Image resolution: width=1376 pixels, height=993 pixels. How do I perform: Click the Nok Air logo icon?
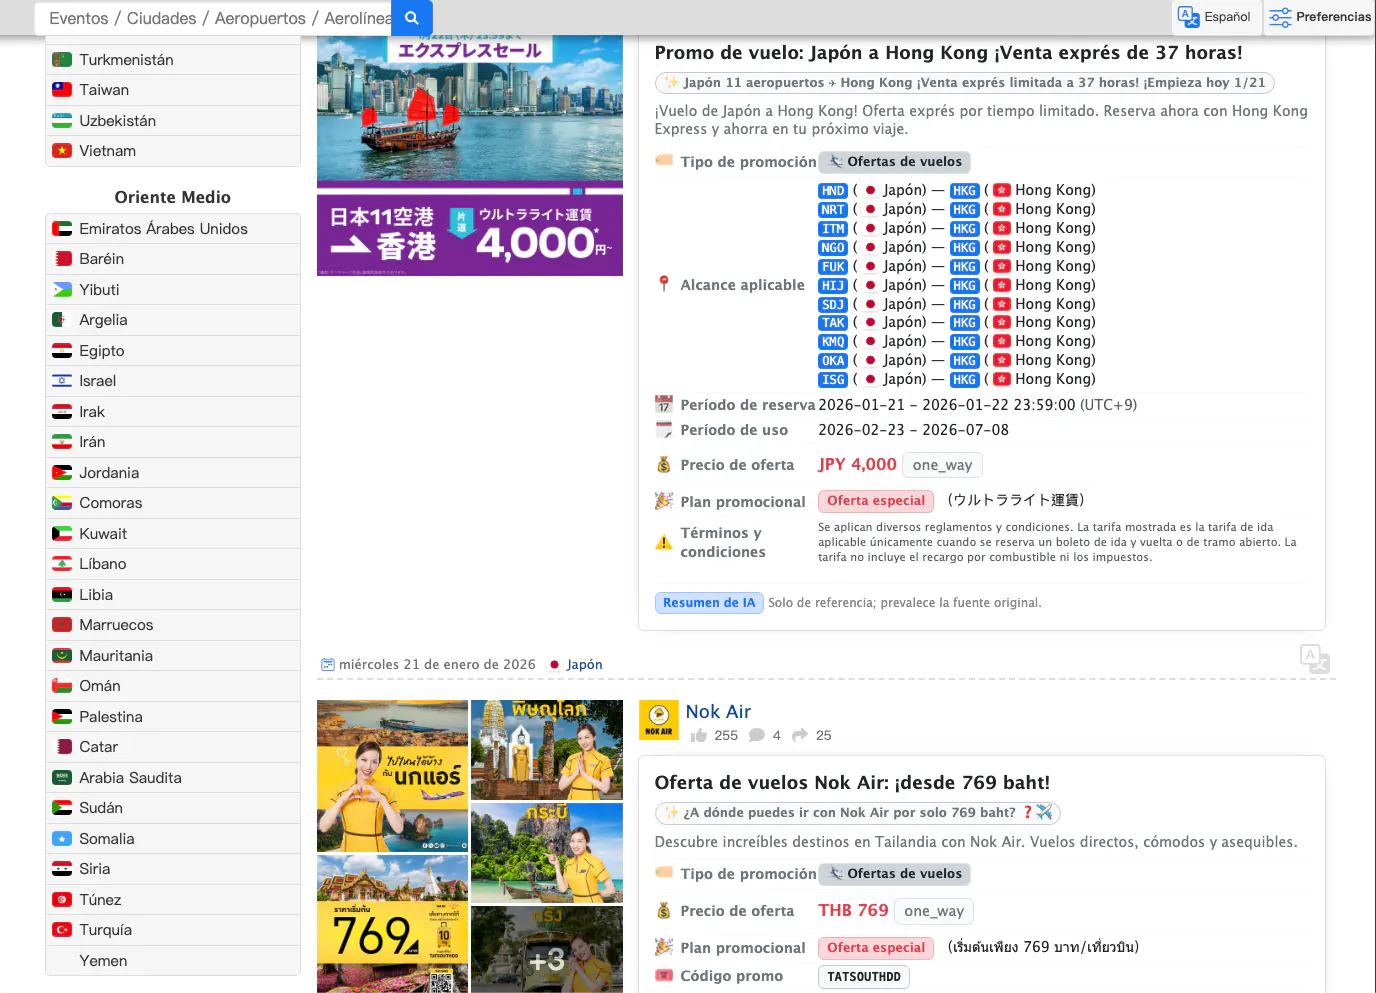tap(658, 719)
